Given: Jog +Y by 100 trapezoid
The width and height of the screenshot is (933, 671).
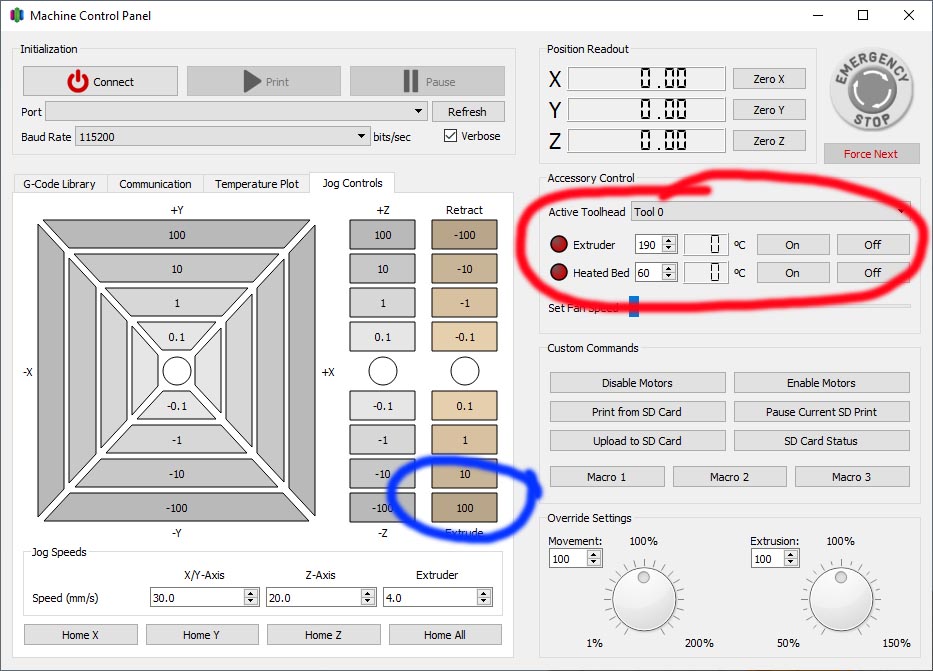Looking at the screenshot, I should click(176, 234).
